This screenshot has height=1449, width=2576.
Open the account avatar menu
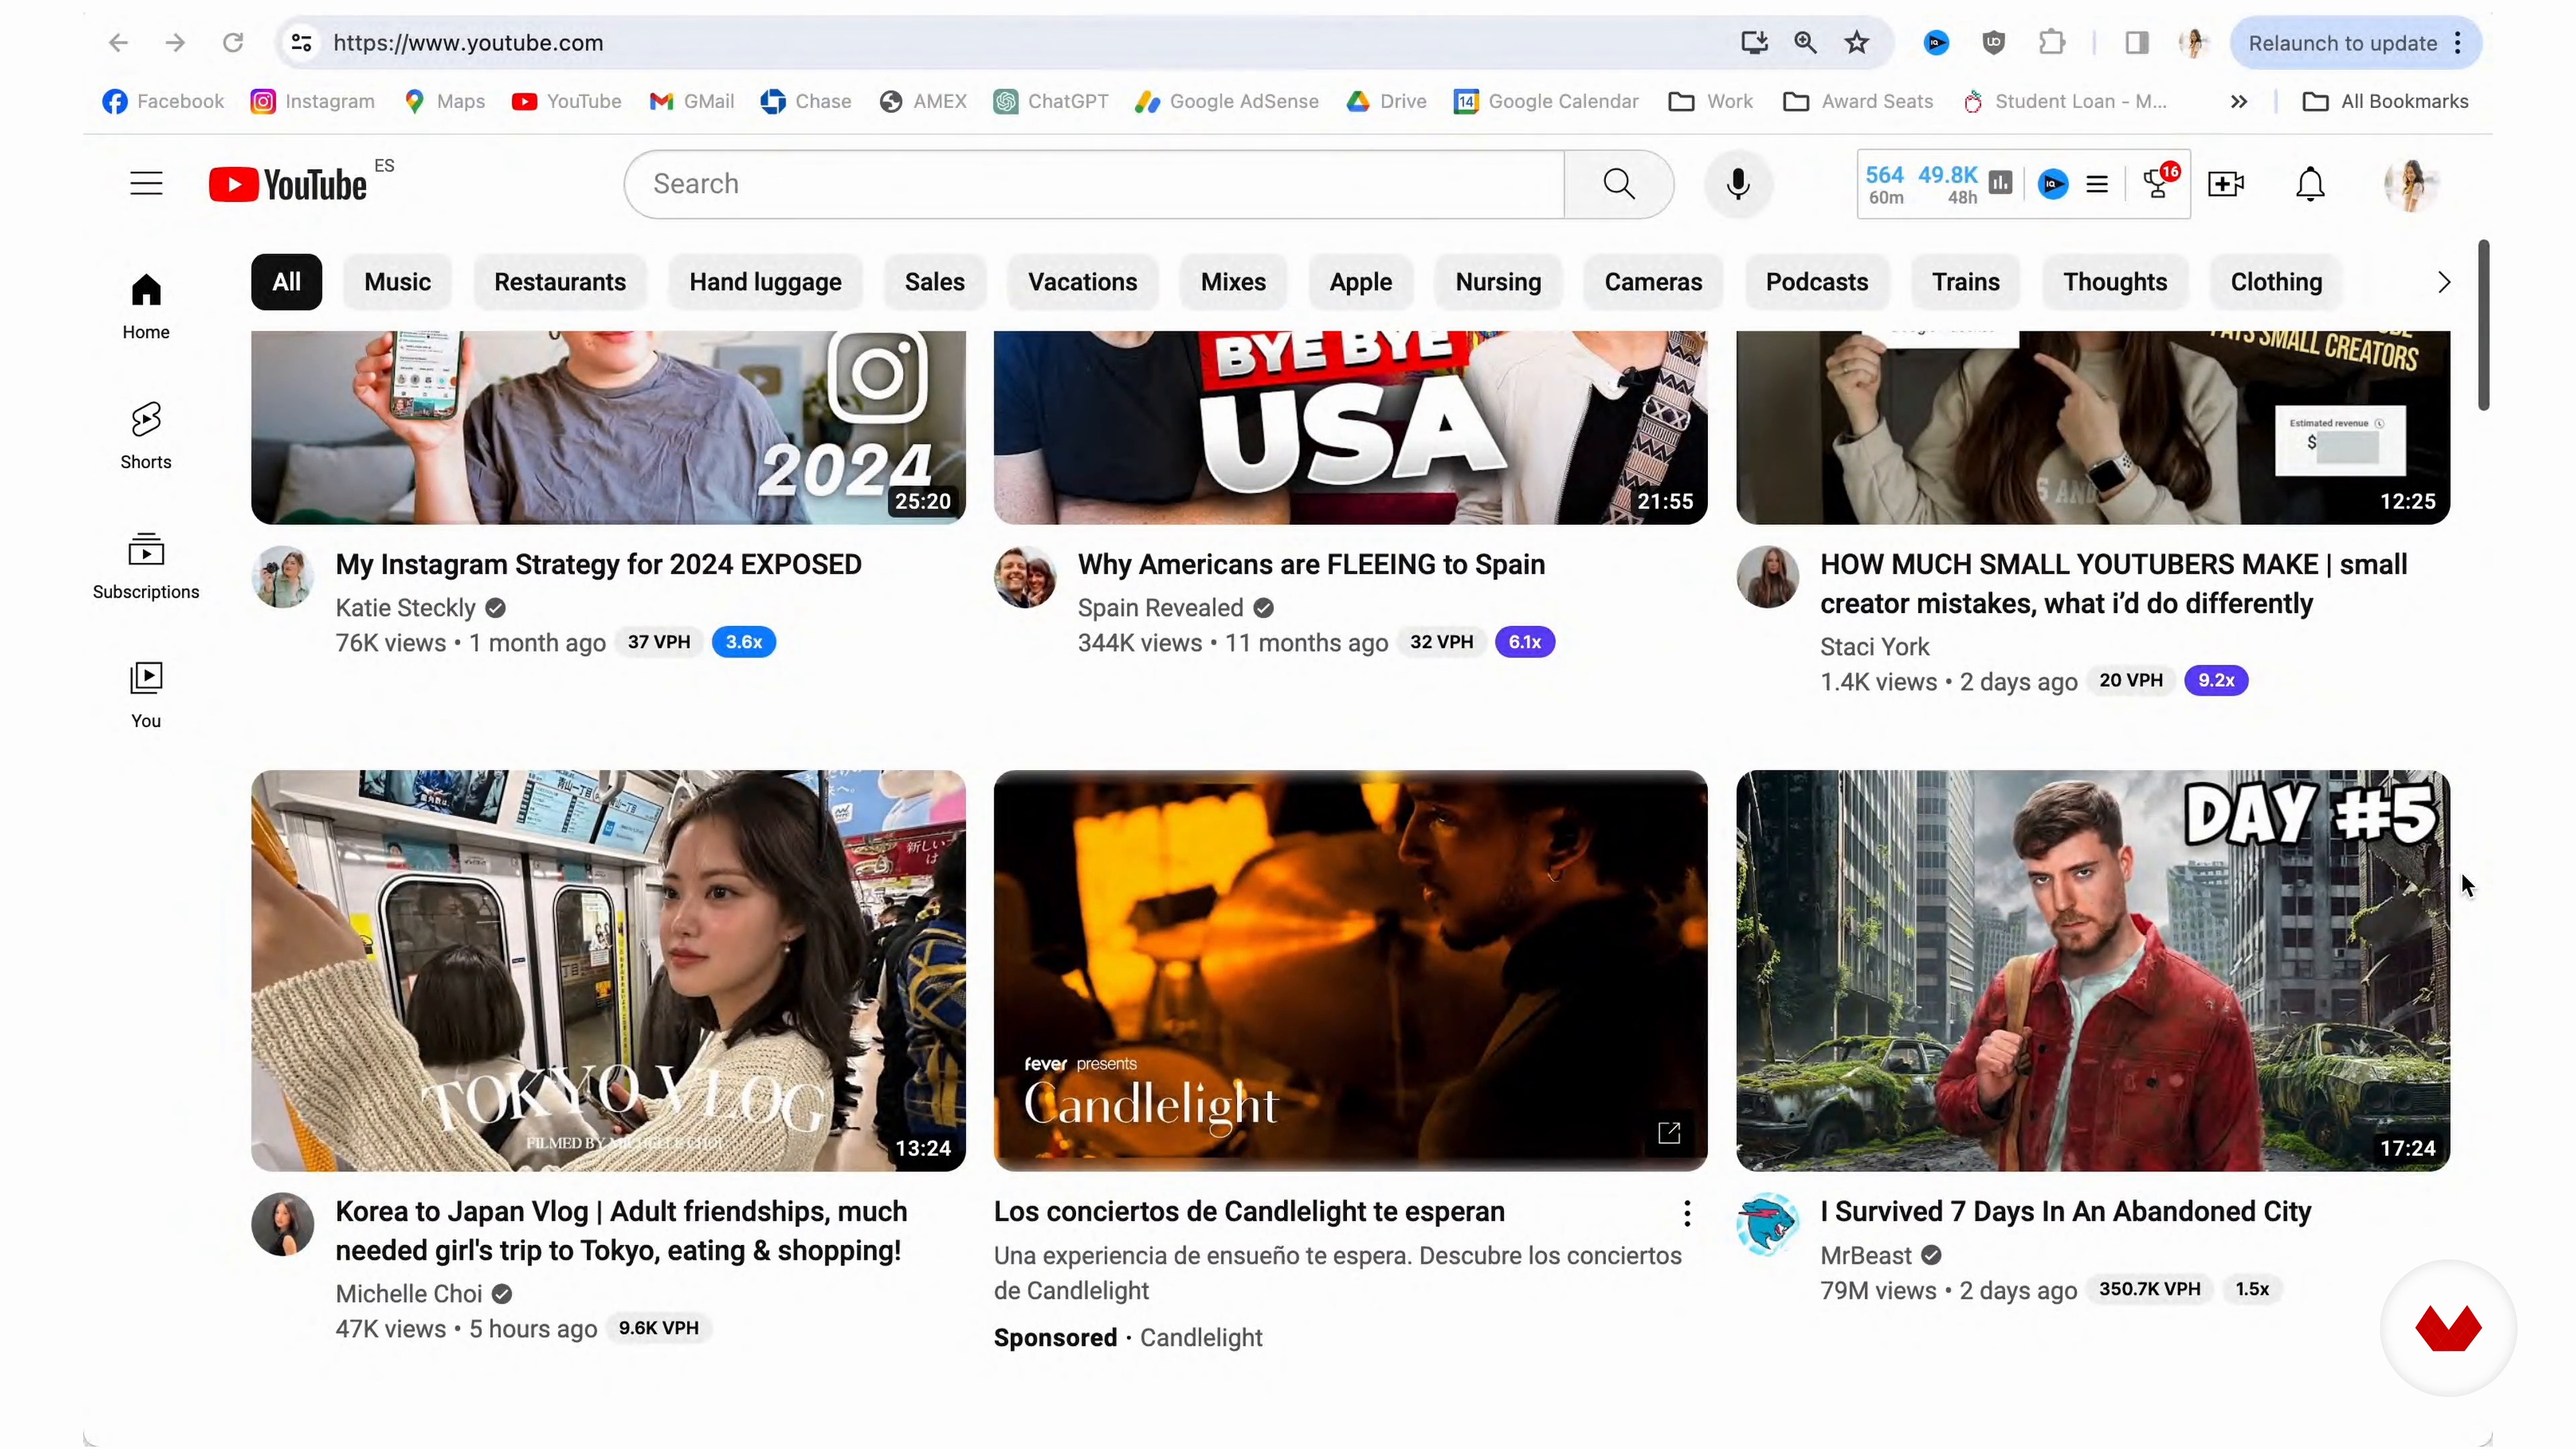tap(2412, 184)
